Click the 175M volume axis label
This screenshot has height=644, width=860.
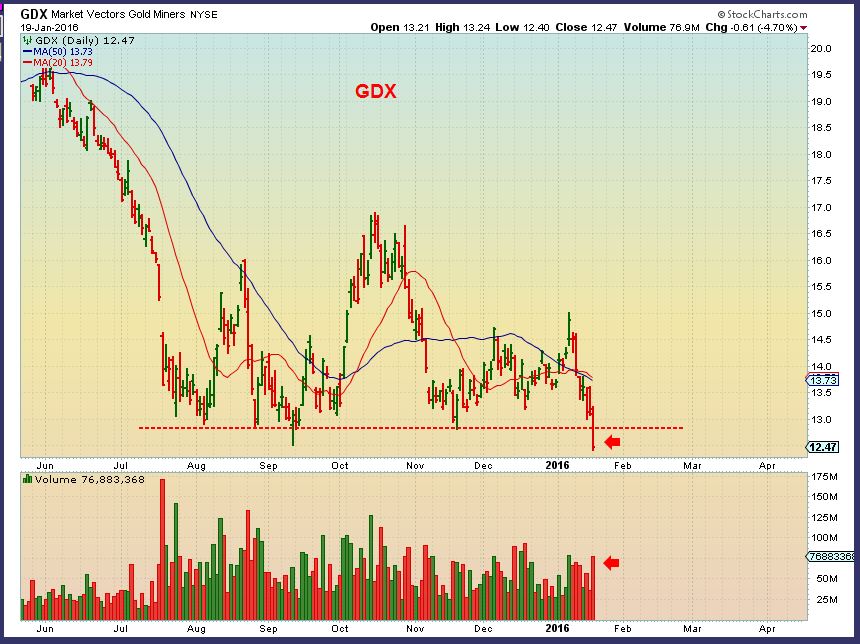(824, 477)
